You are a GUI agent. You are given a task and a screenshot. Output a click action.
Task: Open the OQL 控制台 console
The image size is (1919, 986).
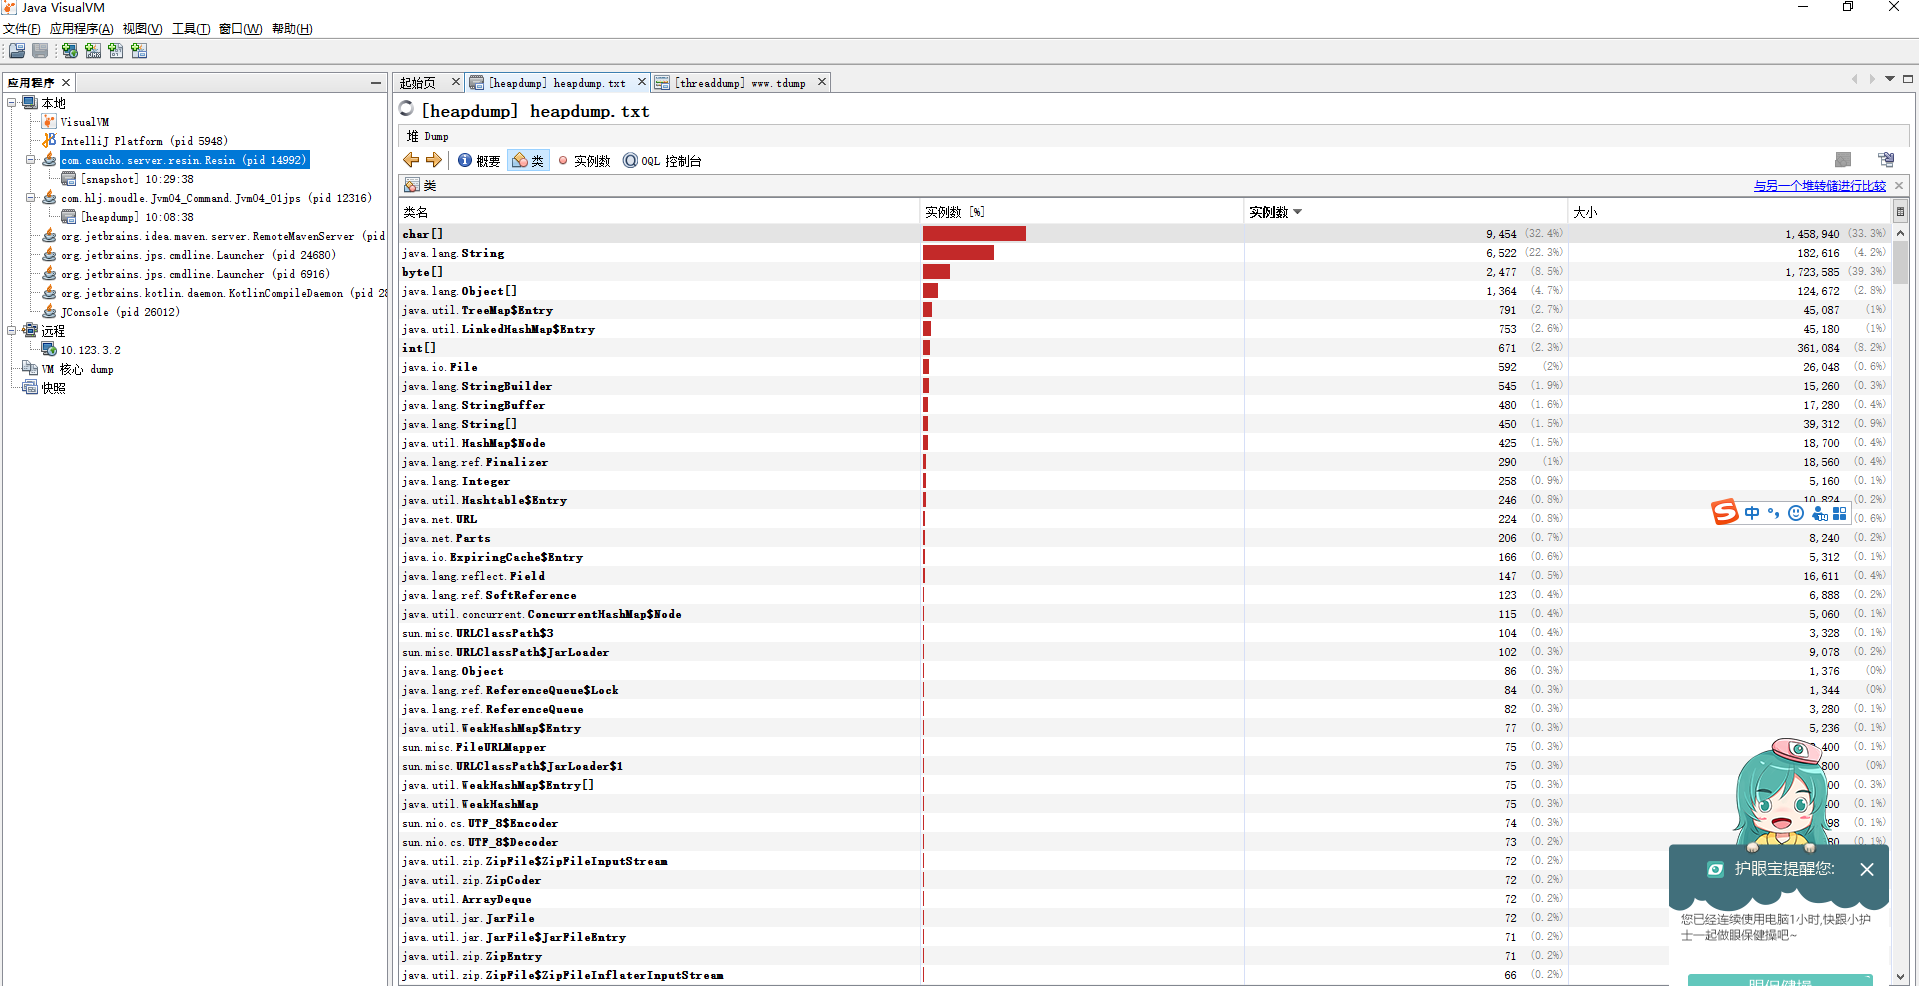(662, 161)
